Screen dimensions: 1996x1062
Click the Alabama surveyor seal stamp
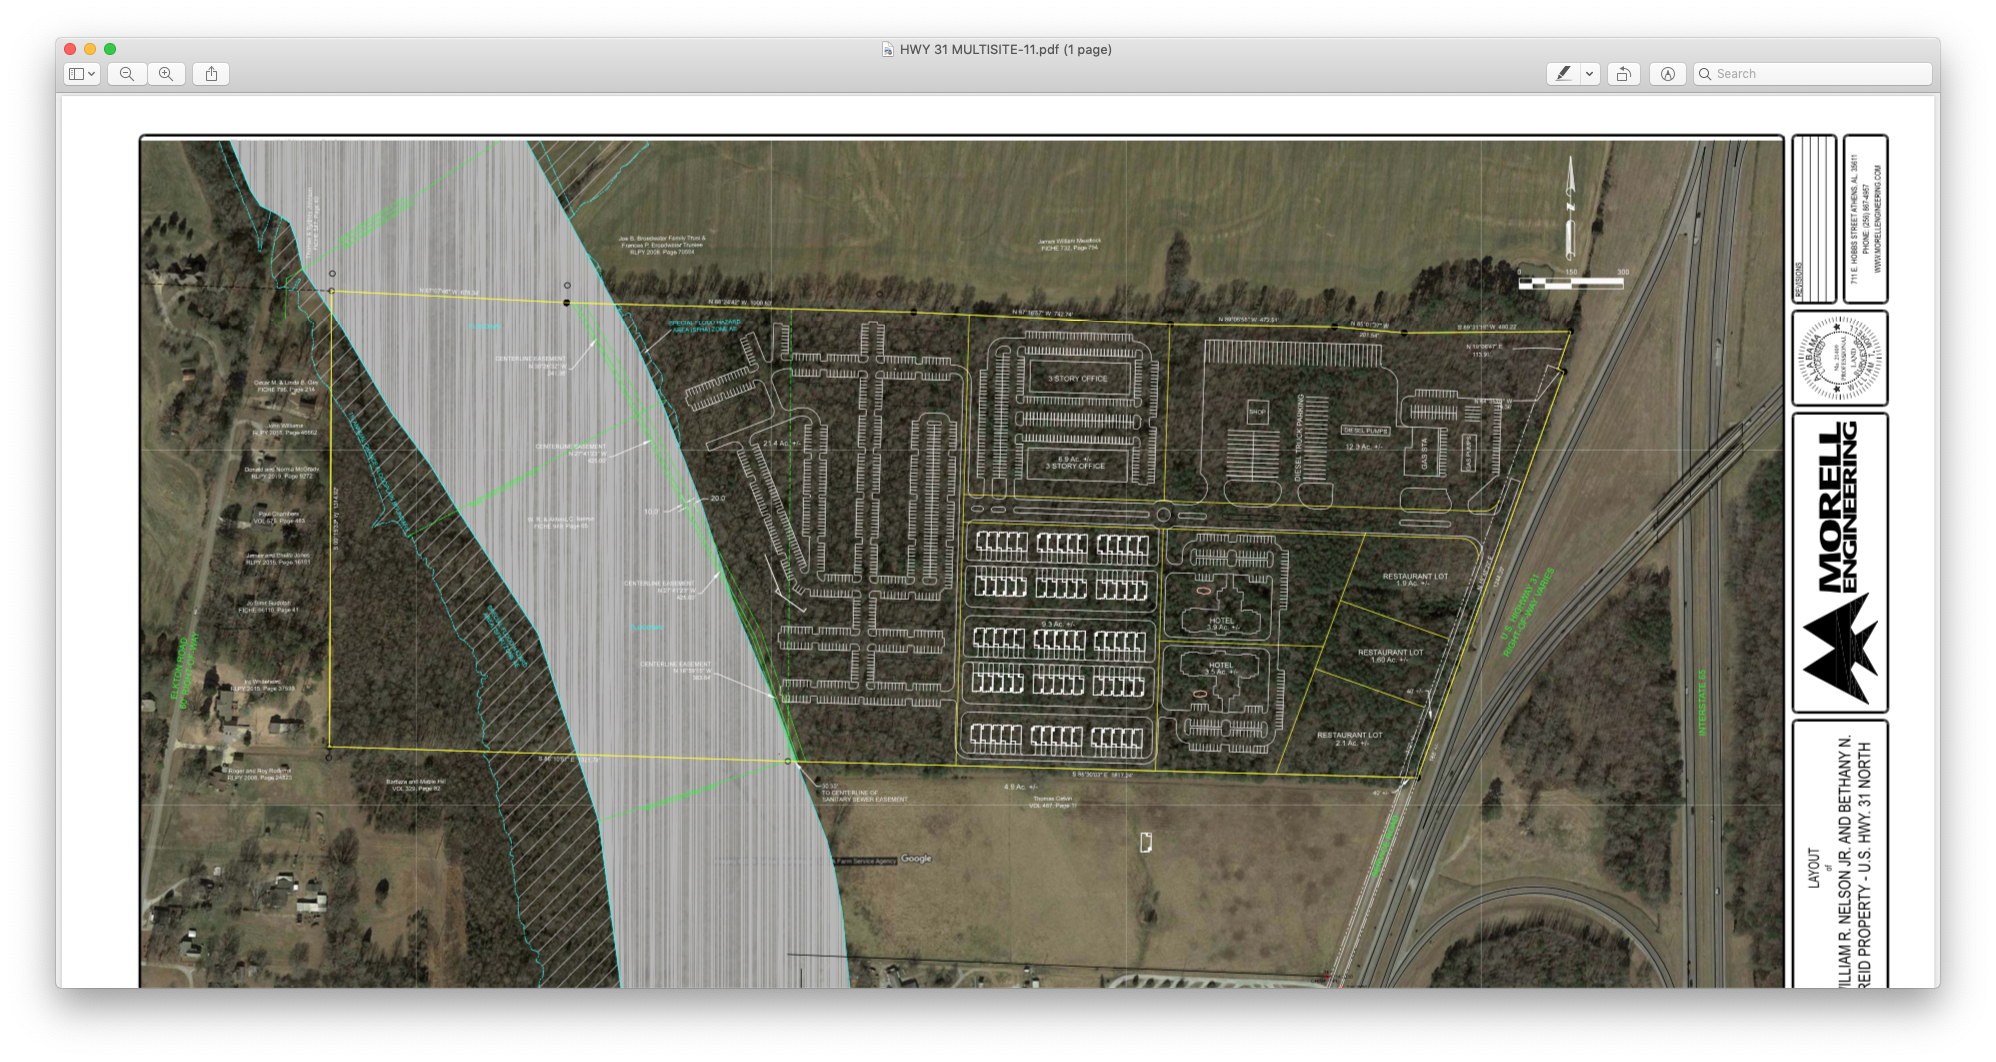pyautogui.click(x=1839, y=358)
